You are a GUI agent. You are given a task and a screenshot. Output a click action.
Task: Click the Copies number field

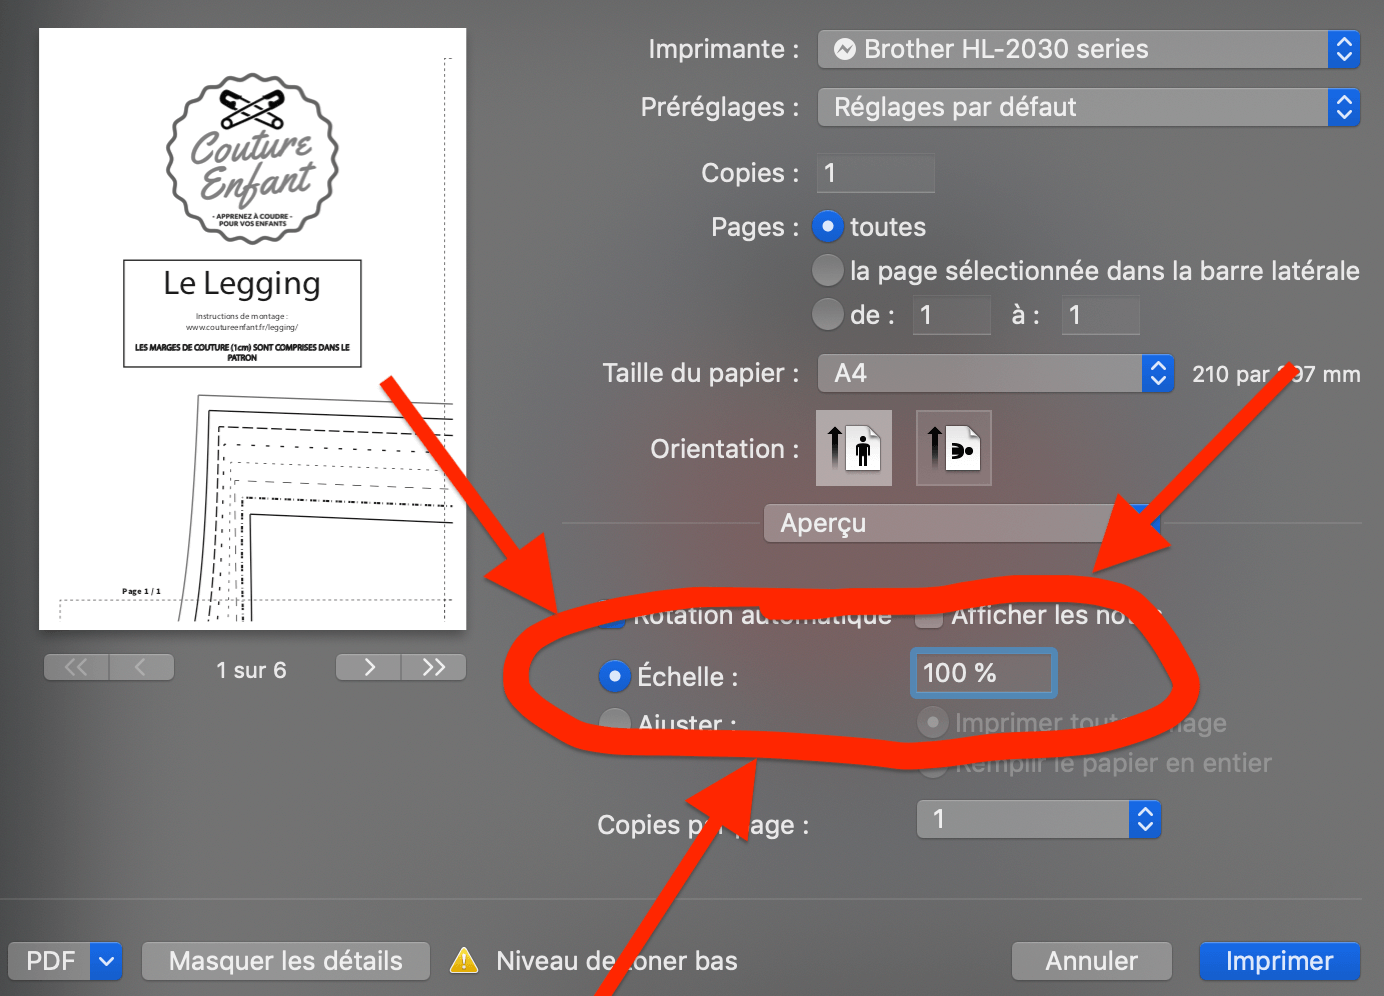876,173
